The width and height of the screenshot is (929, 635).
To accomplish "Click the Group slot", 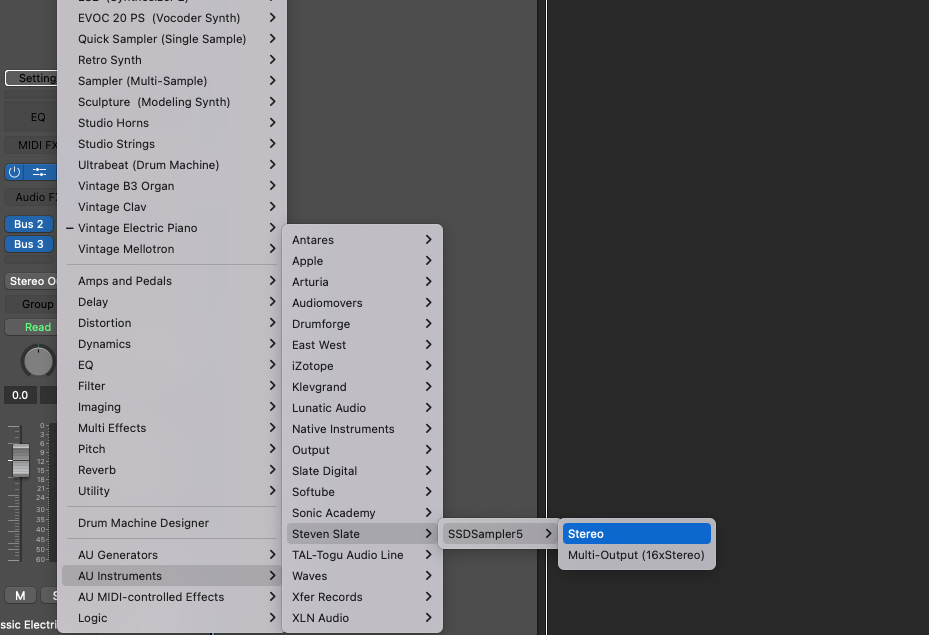I will pyautogui.click(x=31, y=304).
